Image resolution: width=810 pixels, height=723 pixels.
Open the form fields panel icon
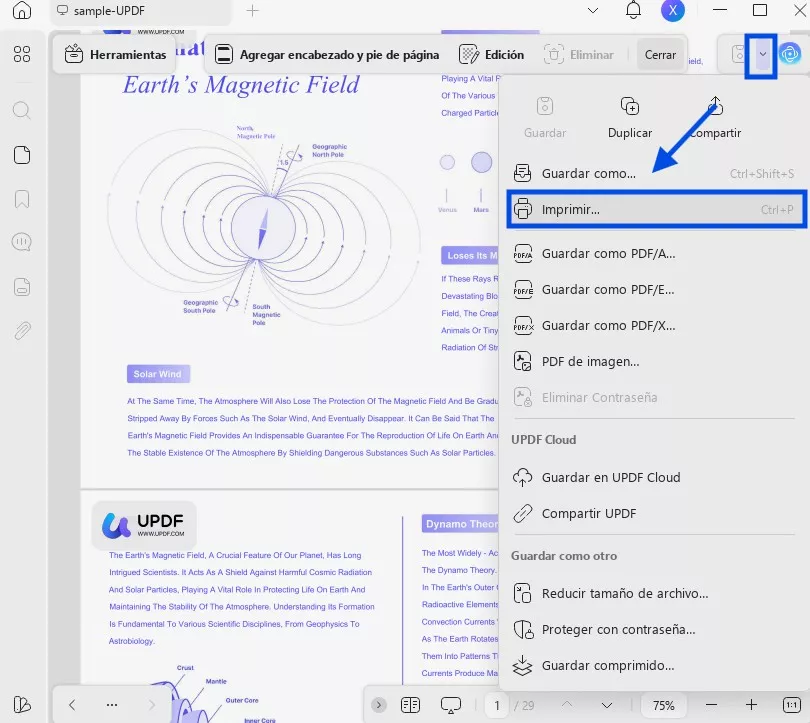tap(22, 287)
